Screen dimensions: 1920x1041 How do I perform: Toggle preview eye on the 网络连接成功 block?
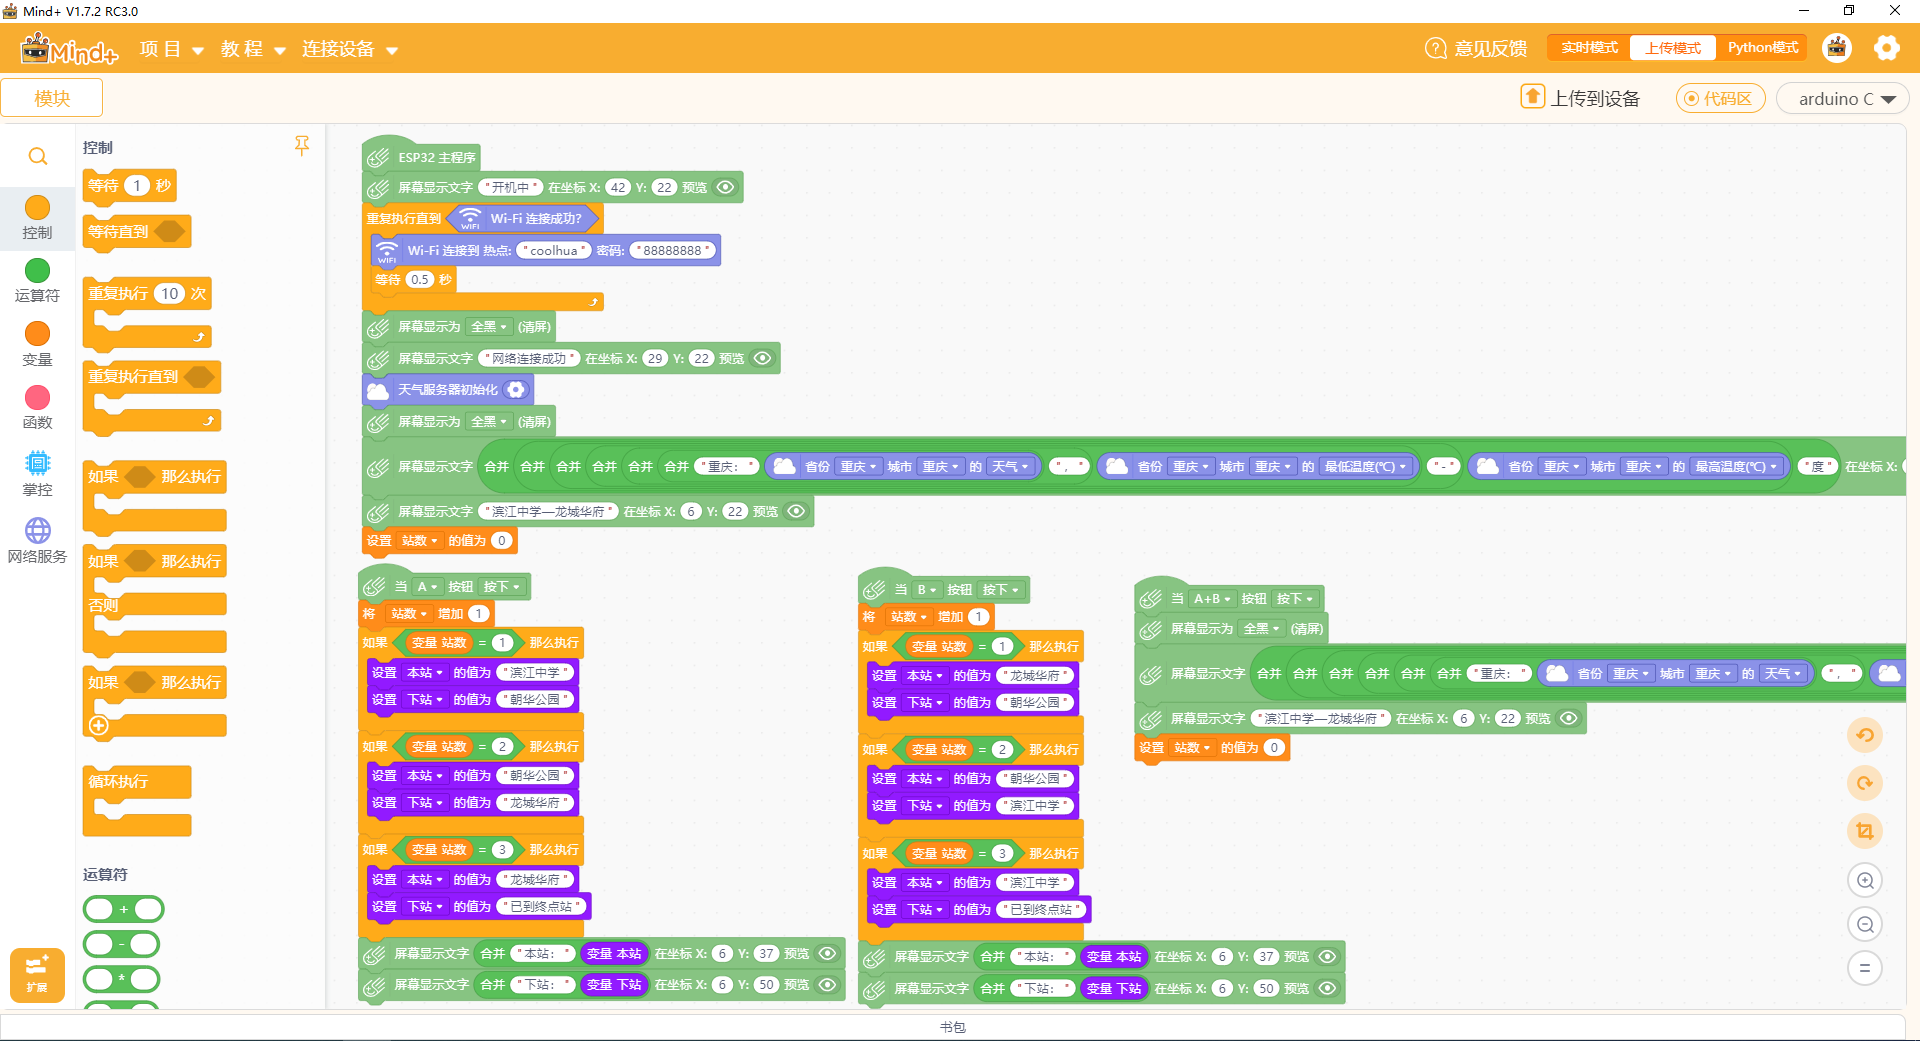pyautogui.click(x=763, y=358)
